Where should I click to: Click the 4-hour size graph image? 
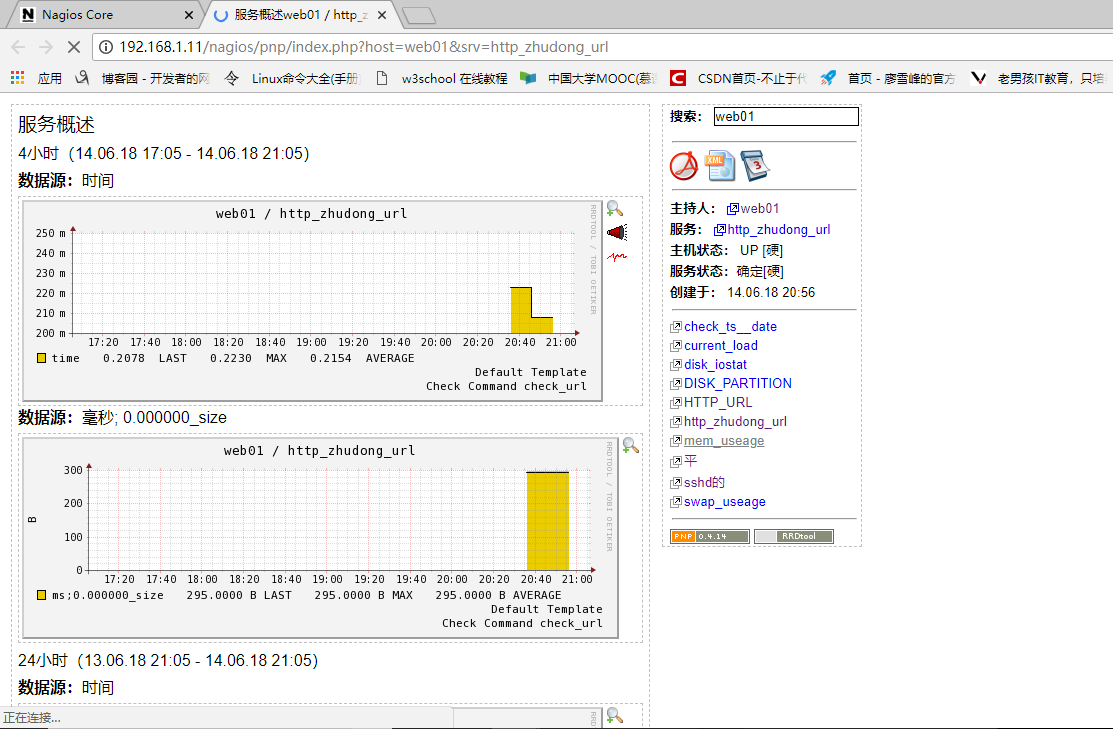point(320,538)
